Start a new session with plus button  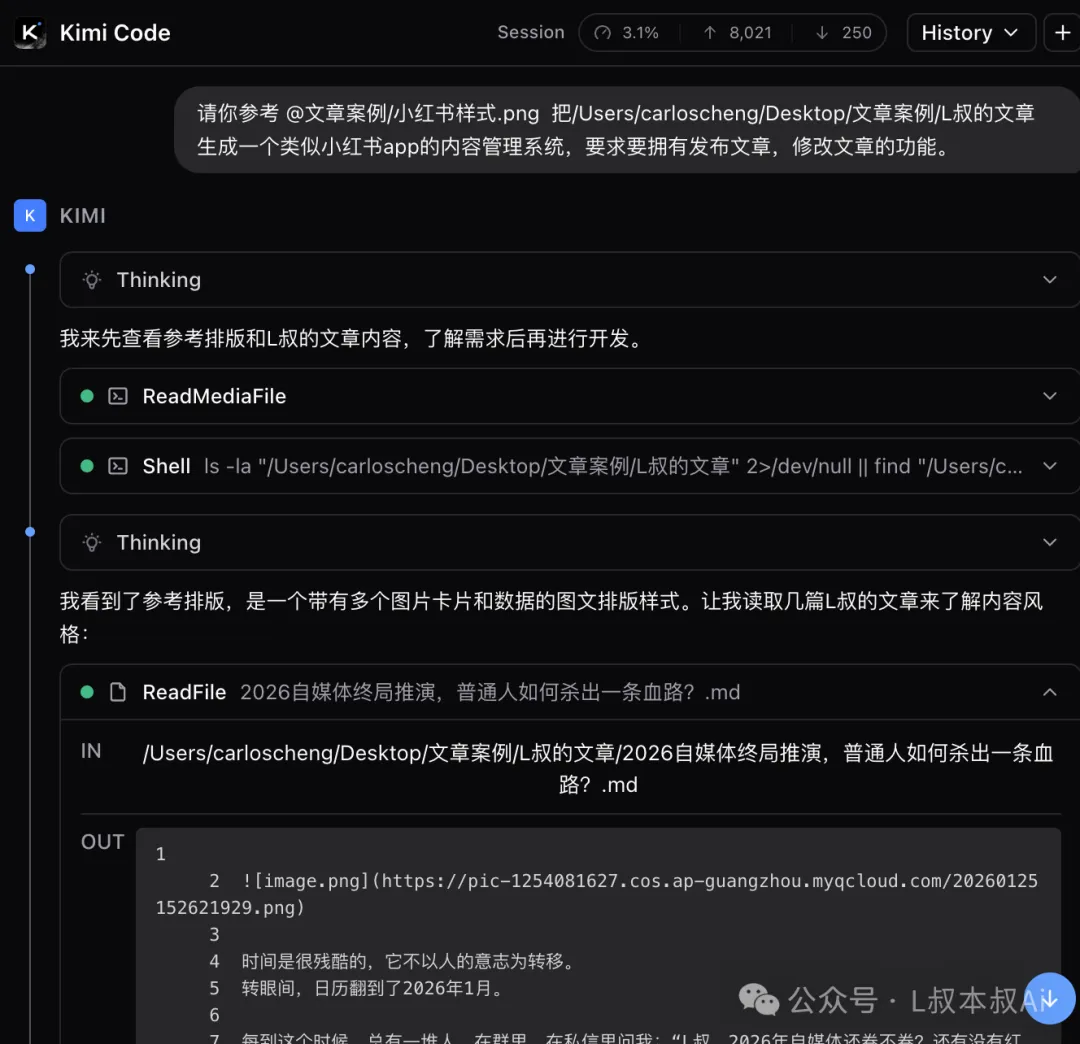pyautogui.click(x=1062, y=32)
